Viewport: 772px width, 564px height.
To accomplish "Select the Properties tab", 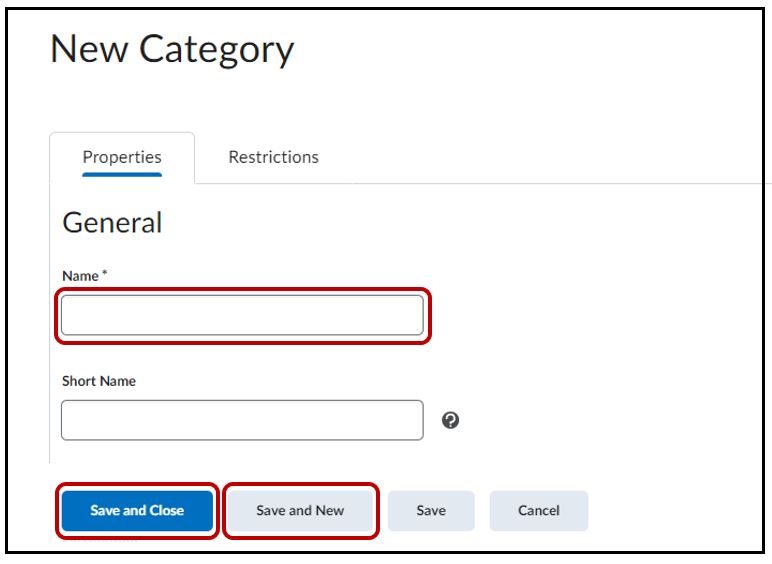I will 122,157.
